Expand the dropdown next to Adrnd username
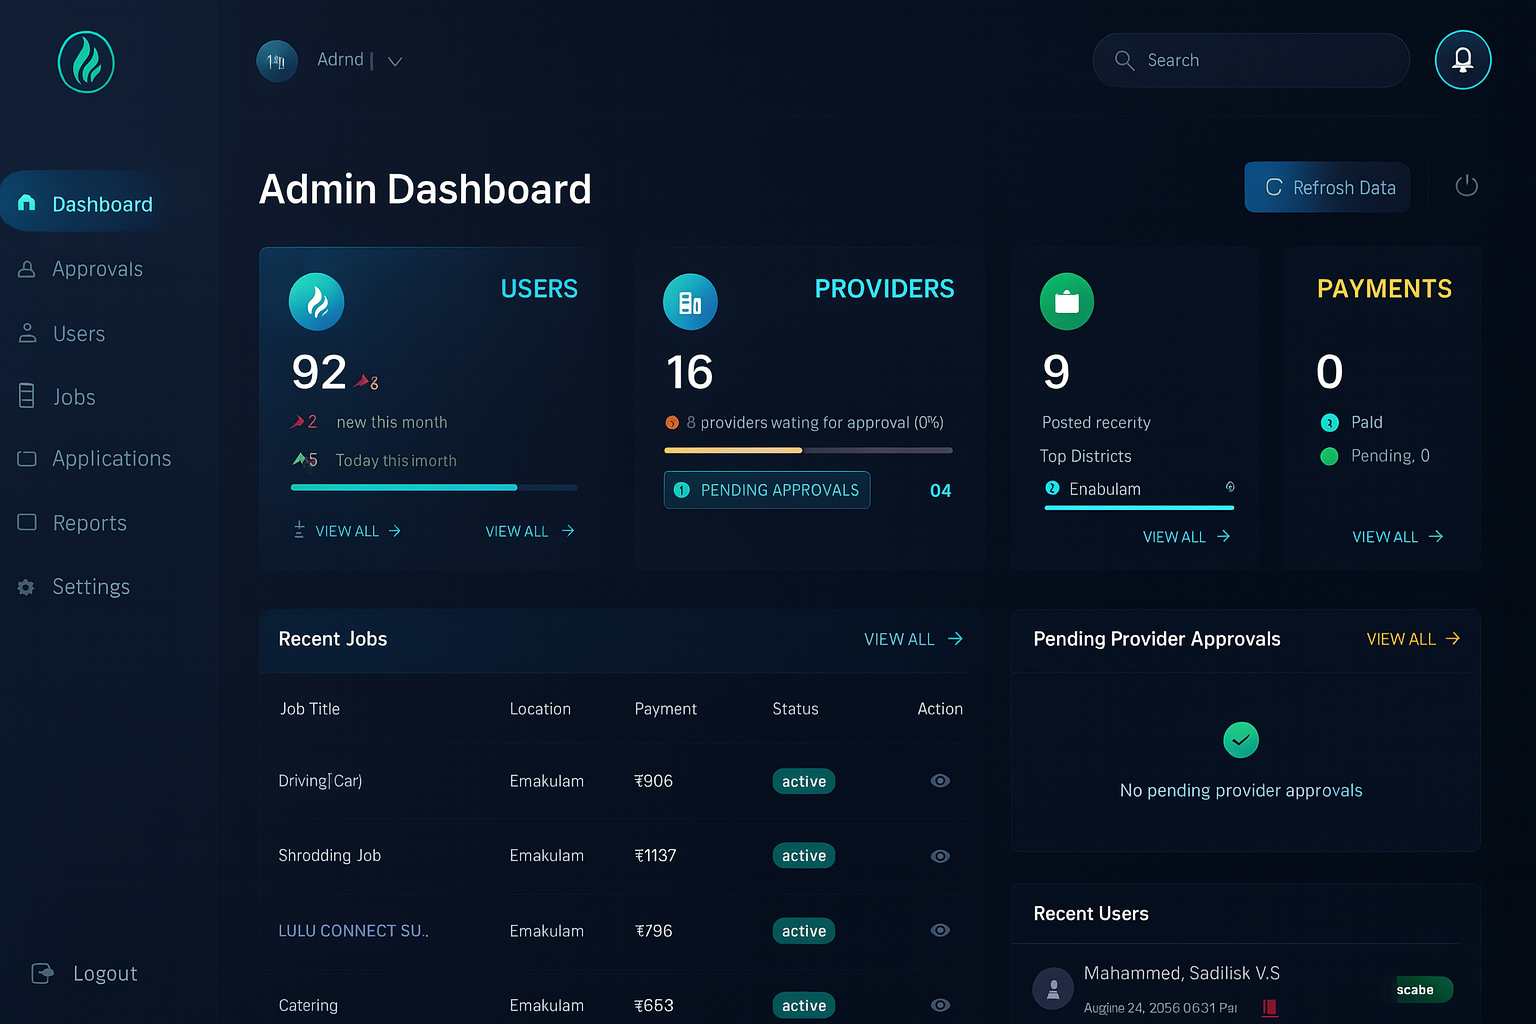1536x1024 pixels. (395, 61)
